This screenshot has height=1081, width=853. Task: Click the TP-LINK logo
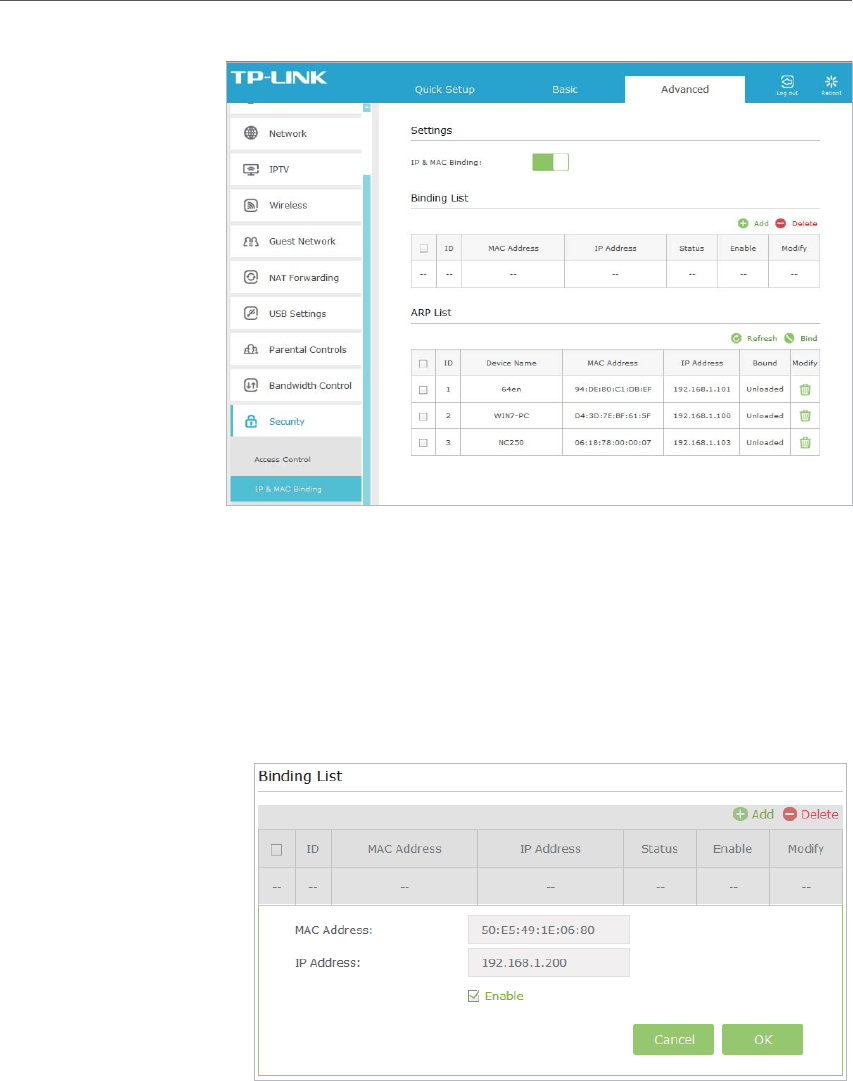click(x=279, y=77)
